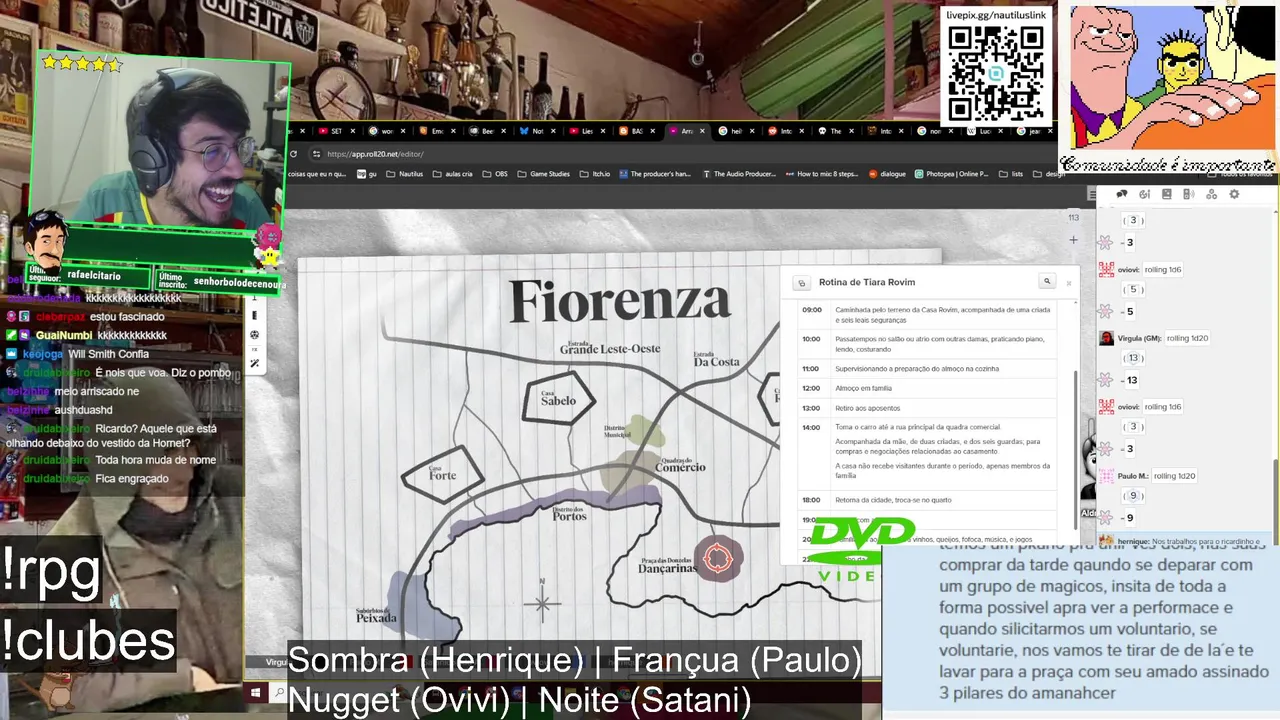Open the Windows Start menu
This screenshot has height=720, width=1280.
tap(256, 692)
